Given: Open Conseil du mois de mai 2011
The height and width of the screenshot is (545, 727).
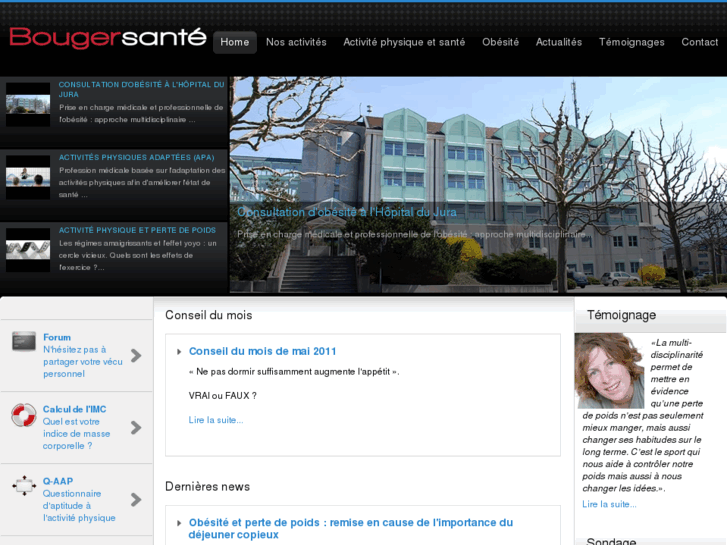Looking at the screenshot, I should point(262,351).
